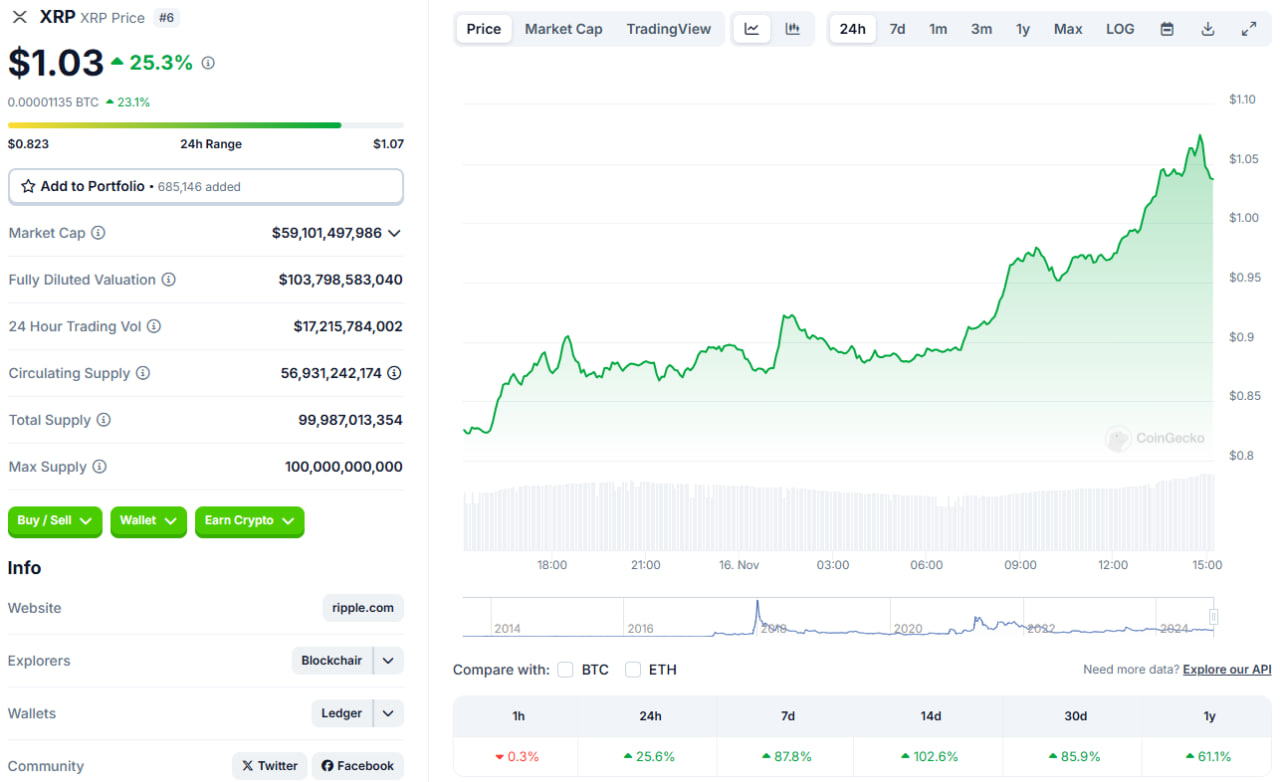The height and width of the screenshot is (782, 1280).
Task: Show Market Cap info icon
Action: (x=98, y=233)
